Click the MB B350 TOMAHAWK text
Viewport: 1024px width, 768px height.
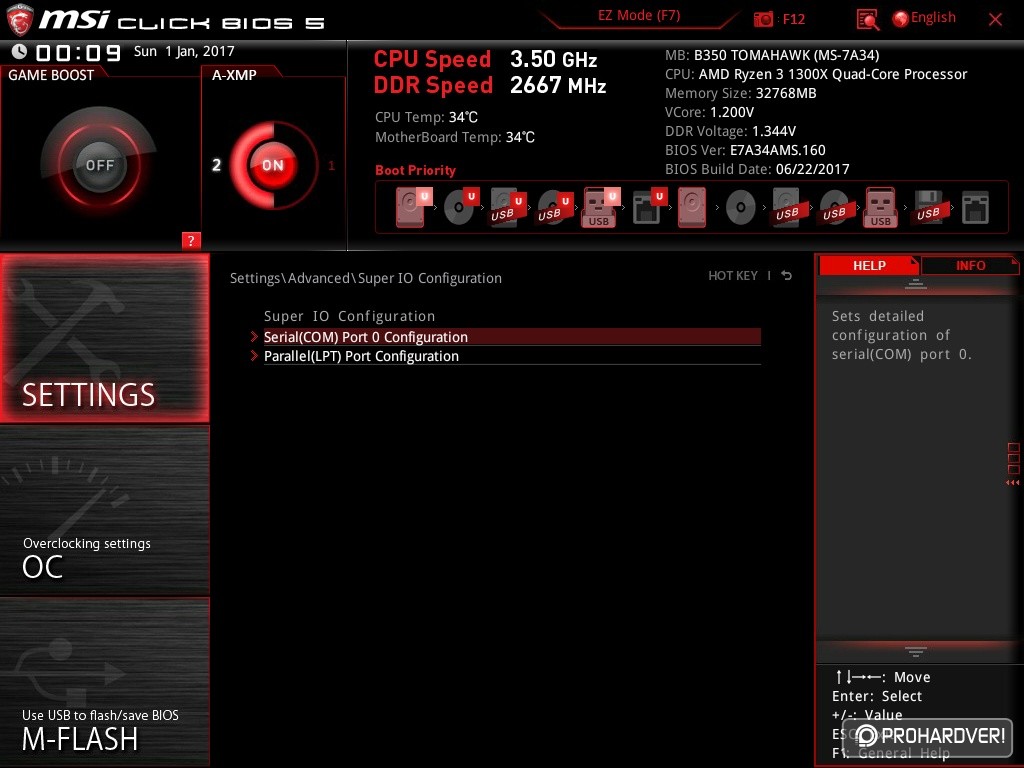(x=772, y=56)
